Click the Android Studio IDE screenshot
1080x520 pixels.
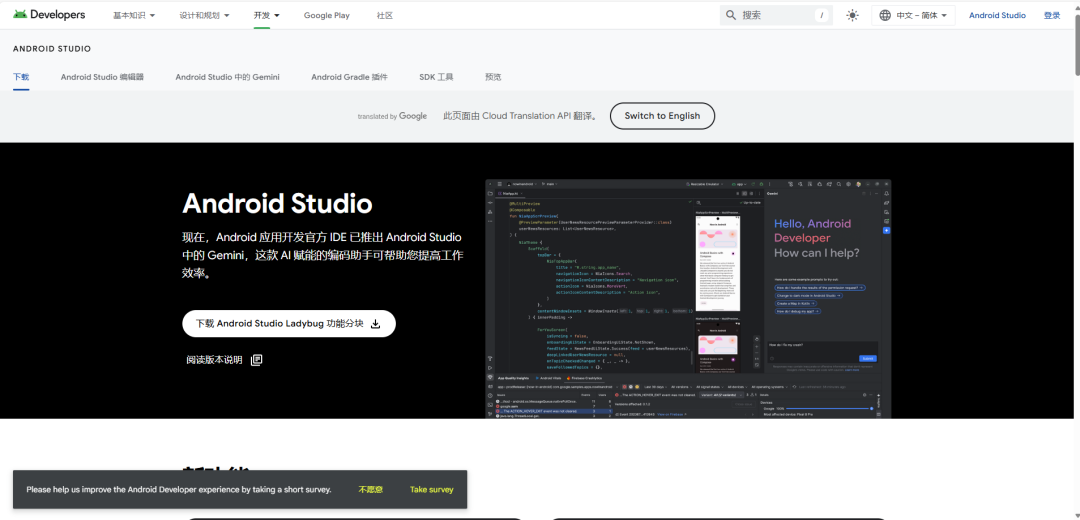[x=688, y=298]
